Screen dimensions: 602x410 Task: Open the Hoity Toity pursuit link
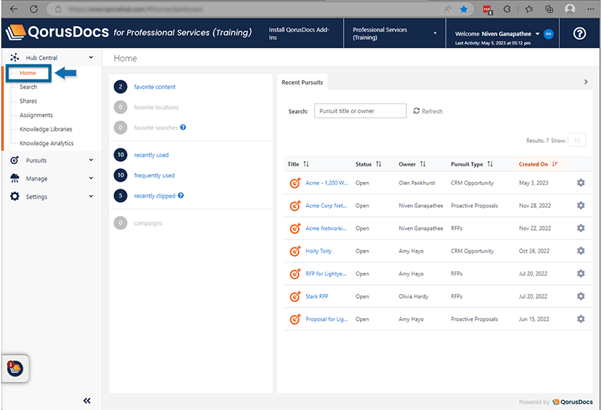(319, 251)
